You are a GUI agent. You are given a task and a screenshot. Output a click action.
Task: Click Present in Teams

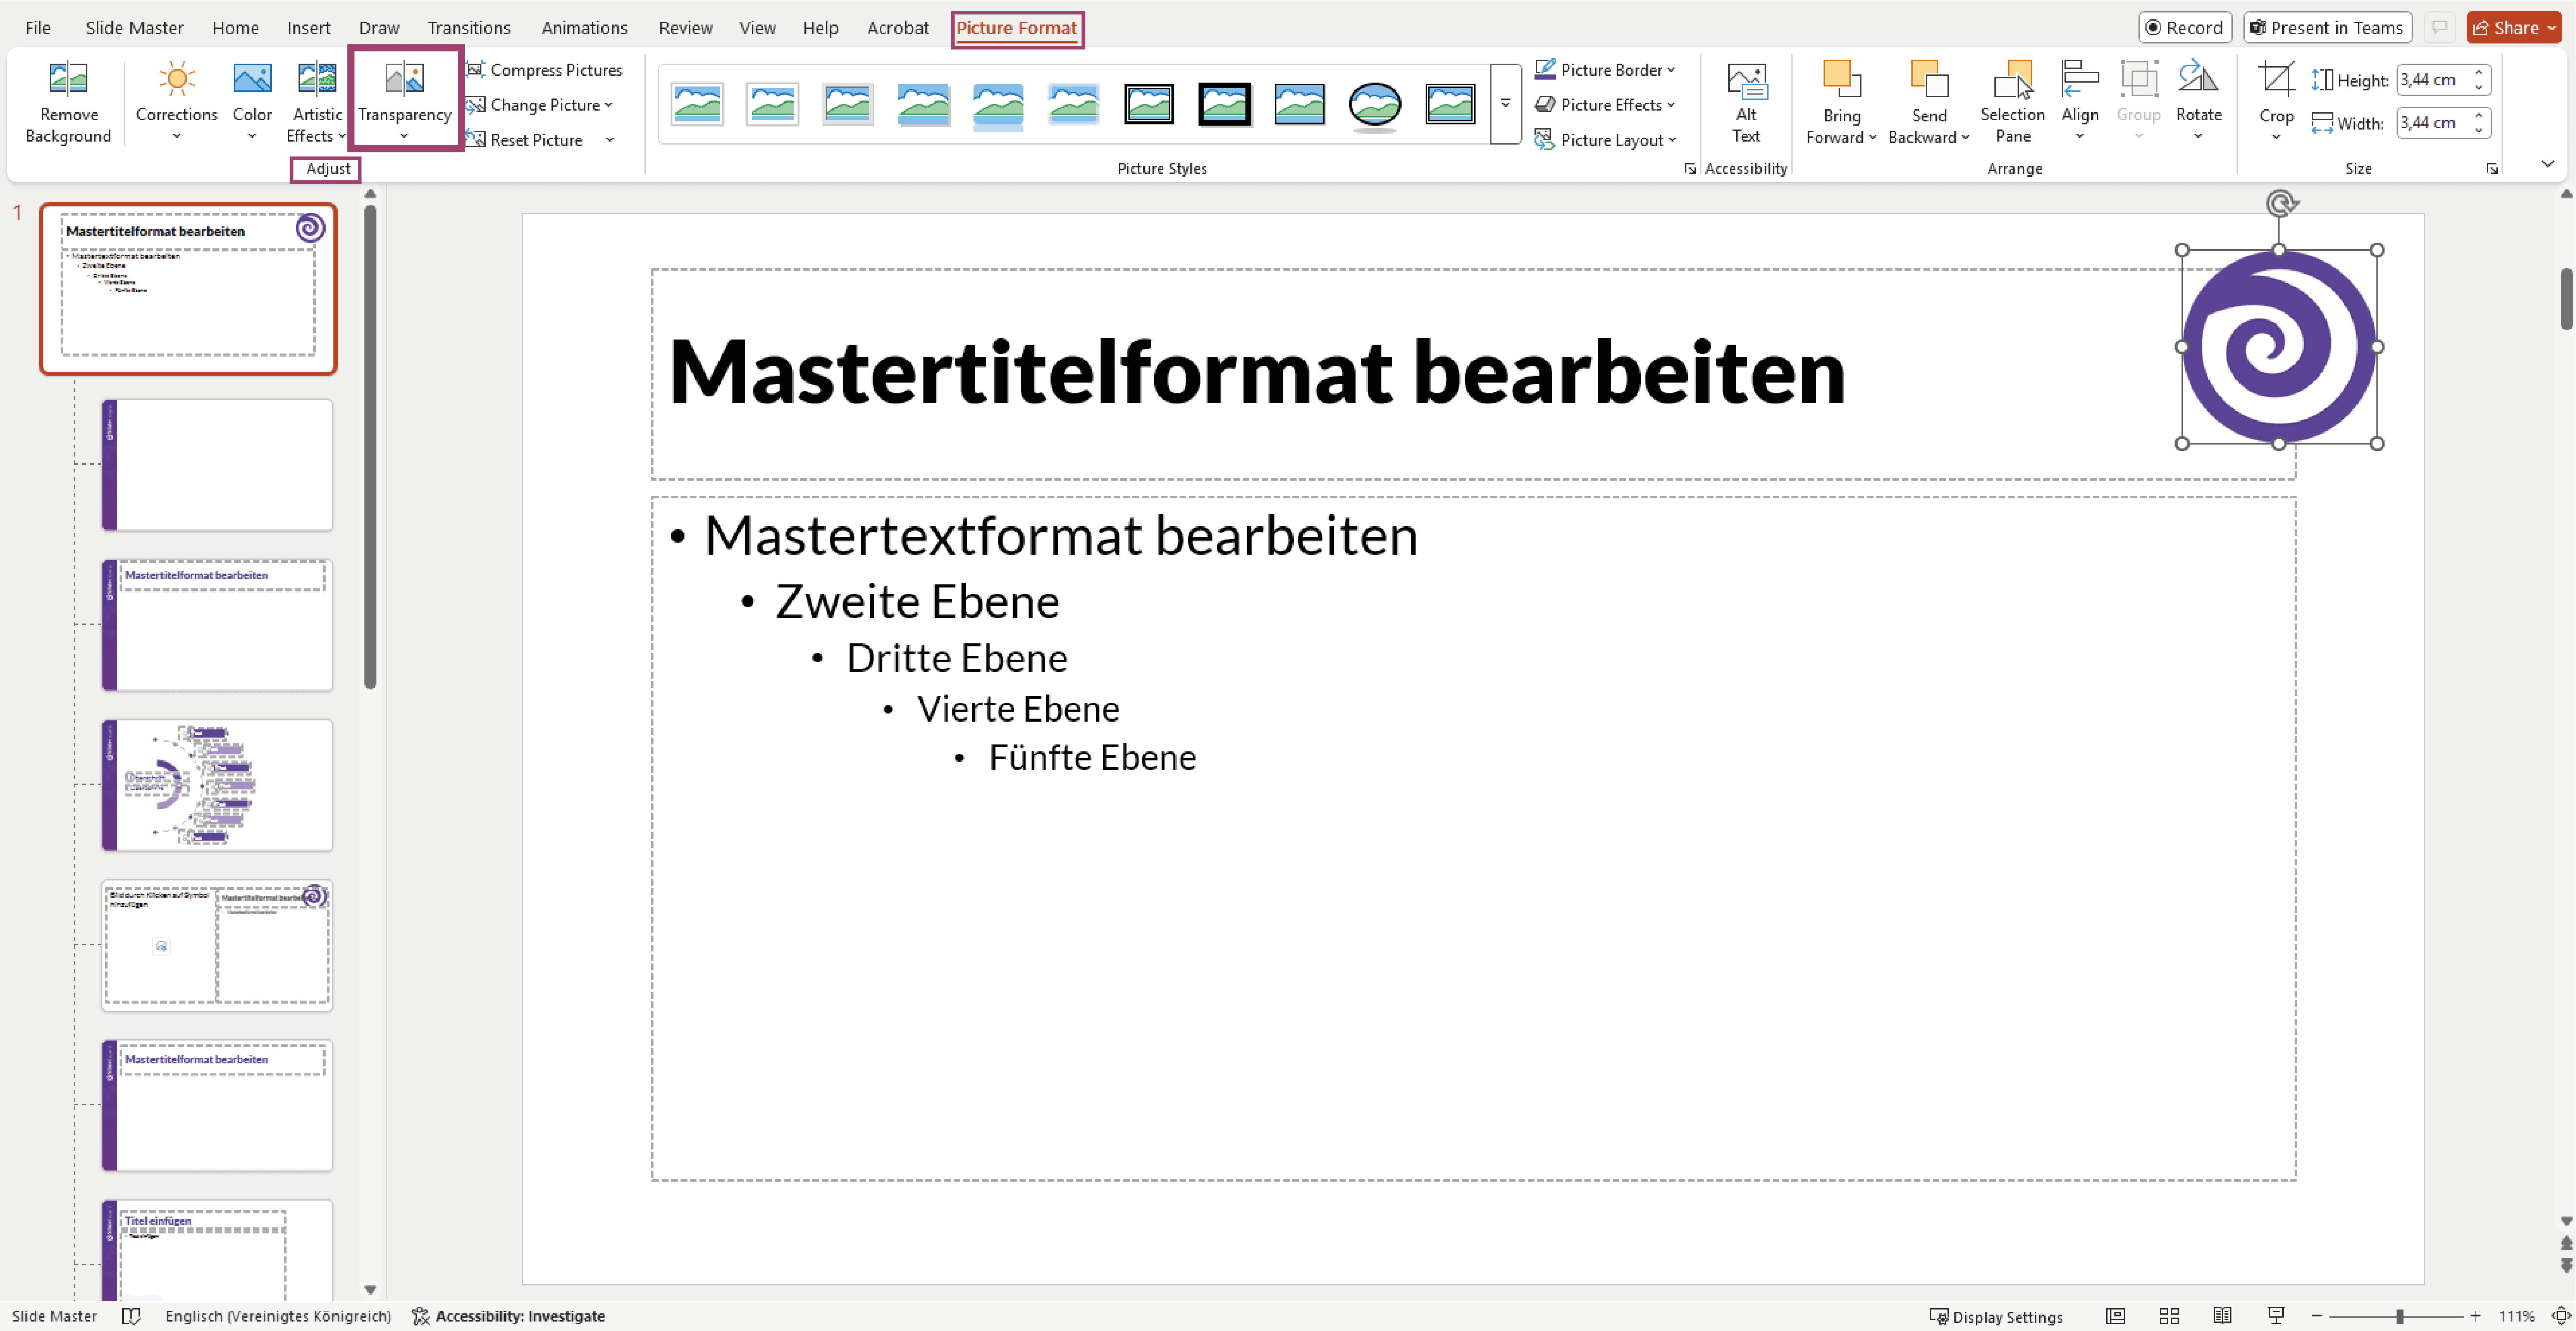[2328, 27]
